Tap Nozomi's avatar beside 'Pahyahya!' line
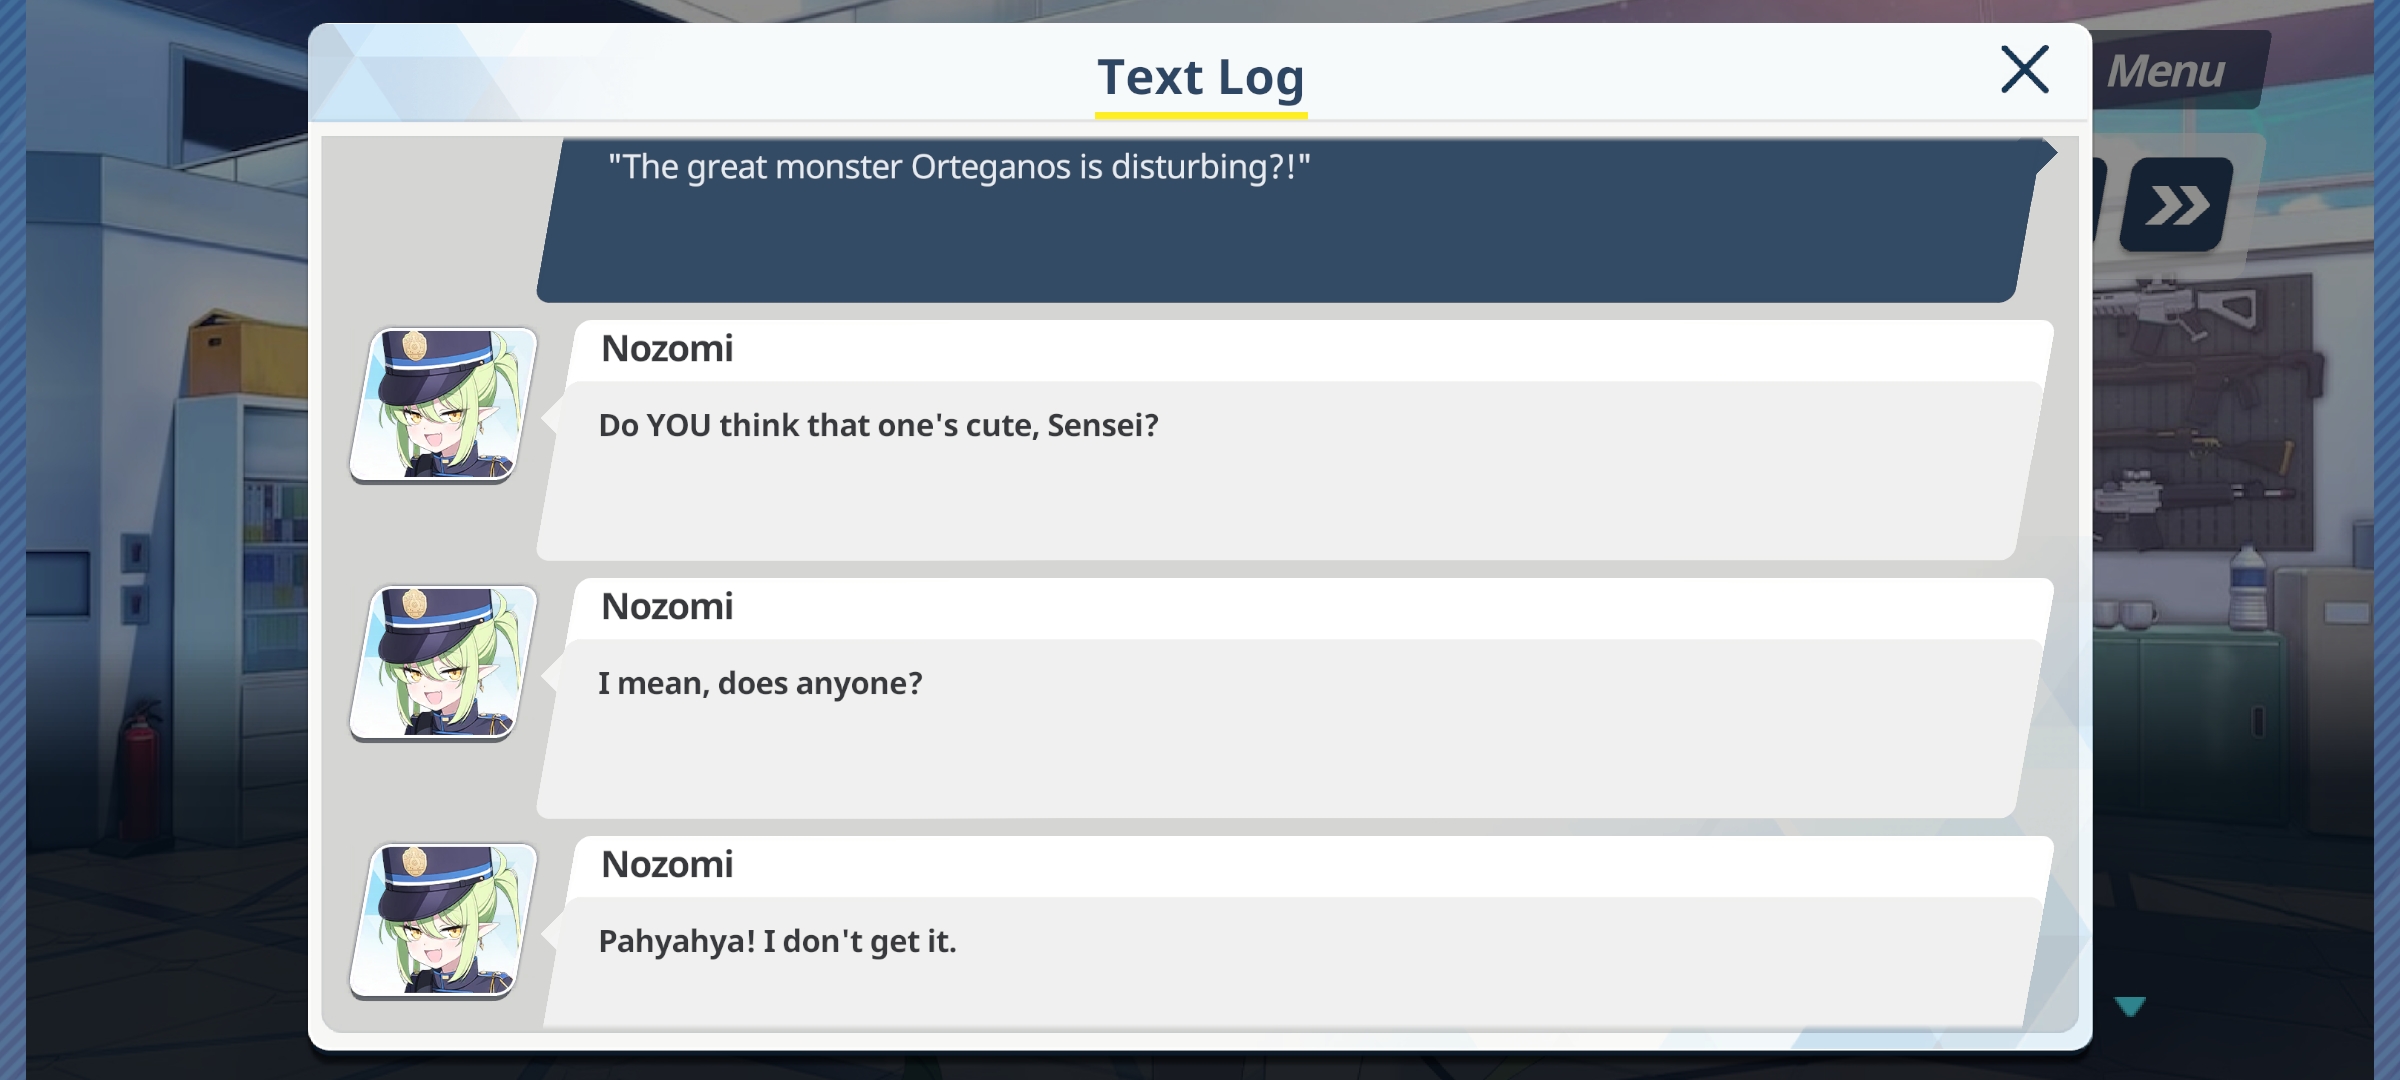 pos(444,921)
